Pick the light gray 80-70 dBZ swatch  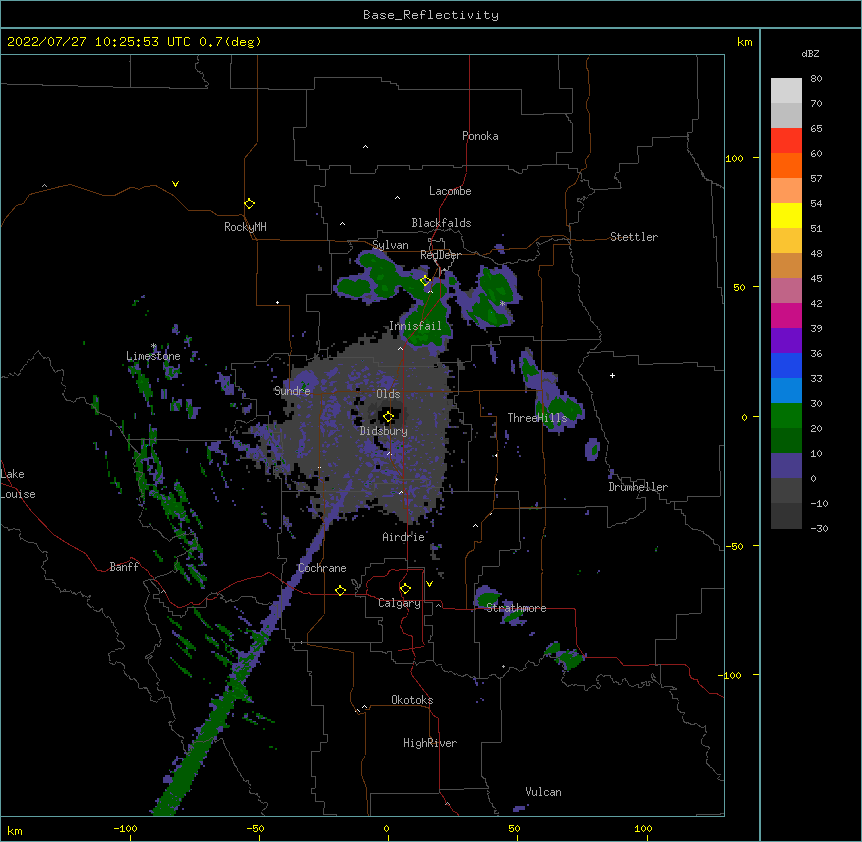tap(786, 91)
